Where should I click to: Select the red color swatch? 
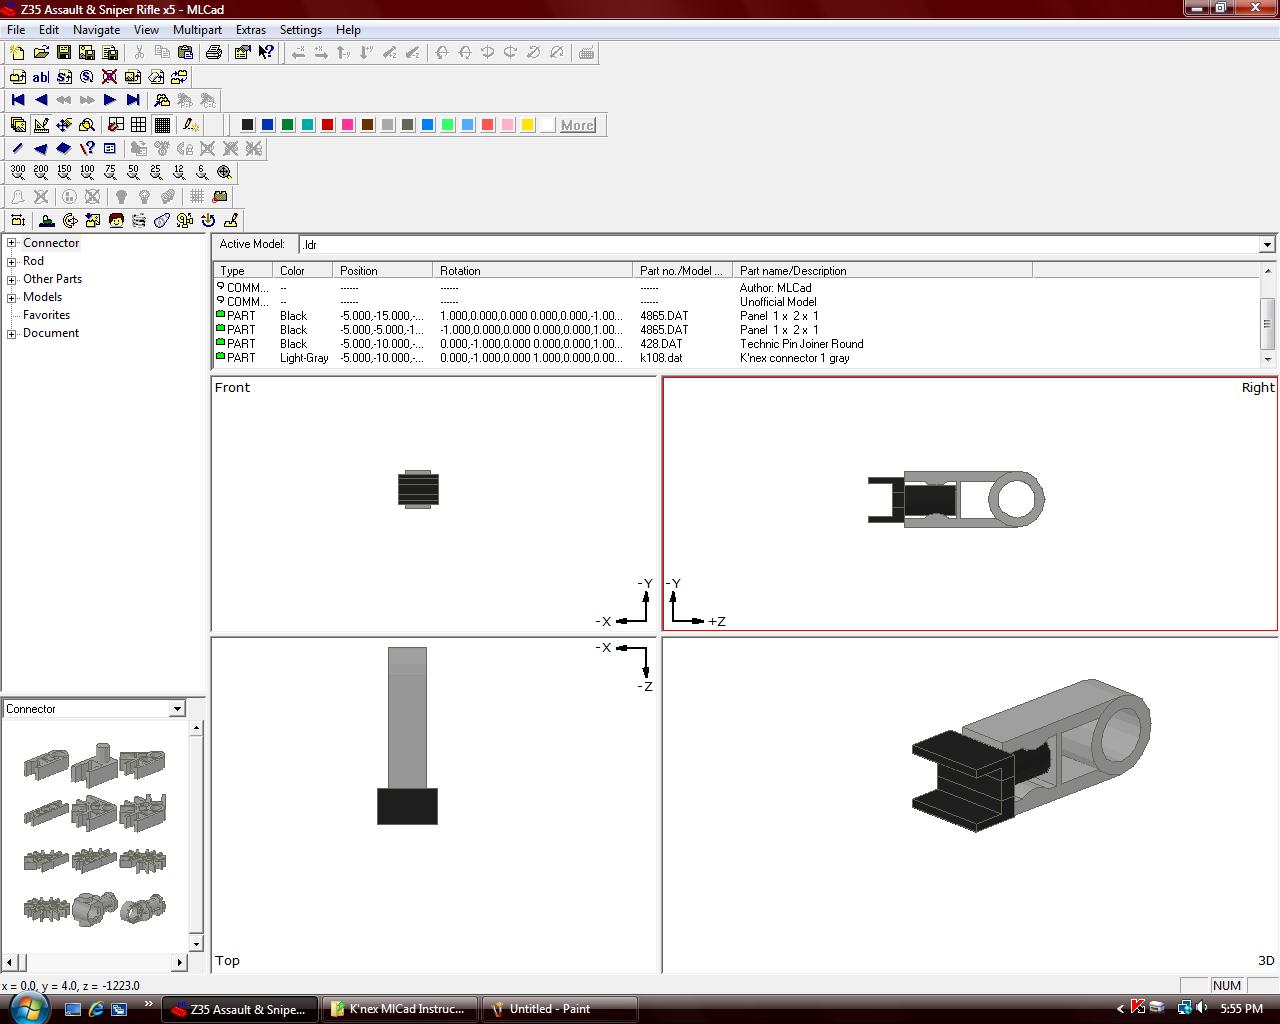(328, 125)
